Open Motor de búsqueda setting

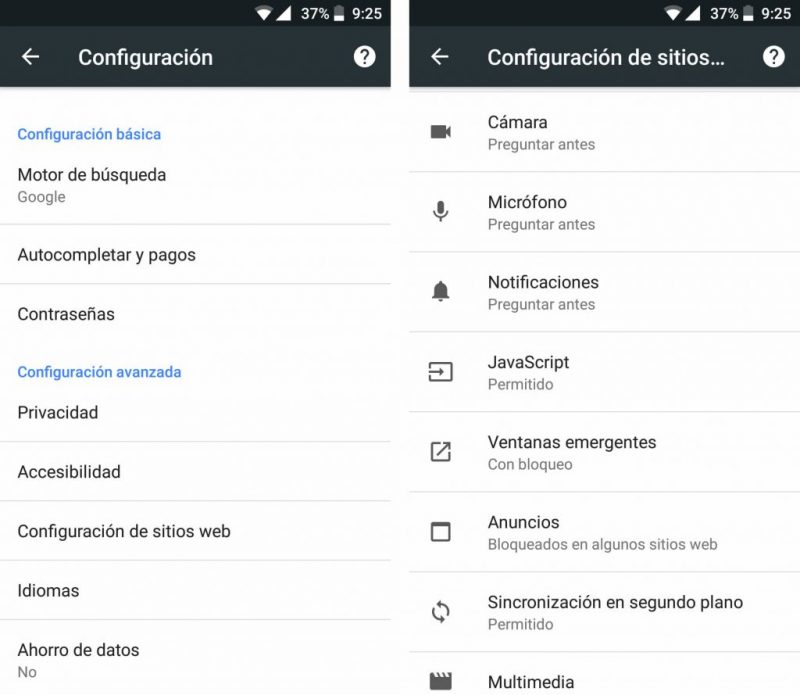tap(195, 185)
